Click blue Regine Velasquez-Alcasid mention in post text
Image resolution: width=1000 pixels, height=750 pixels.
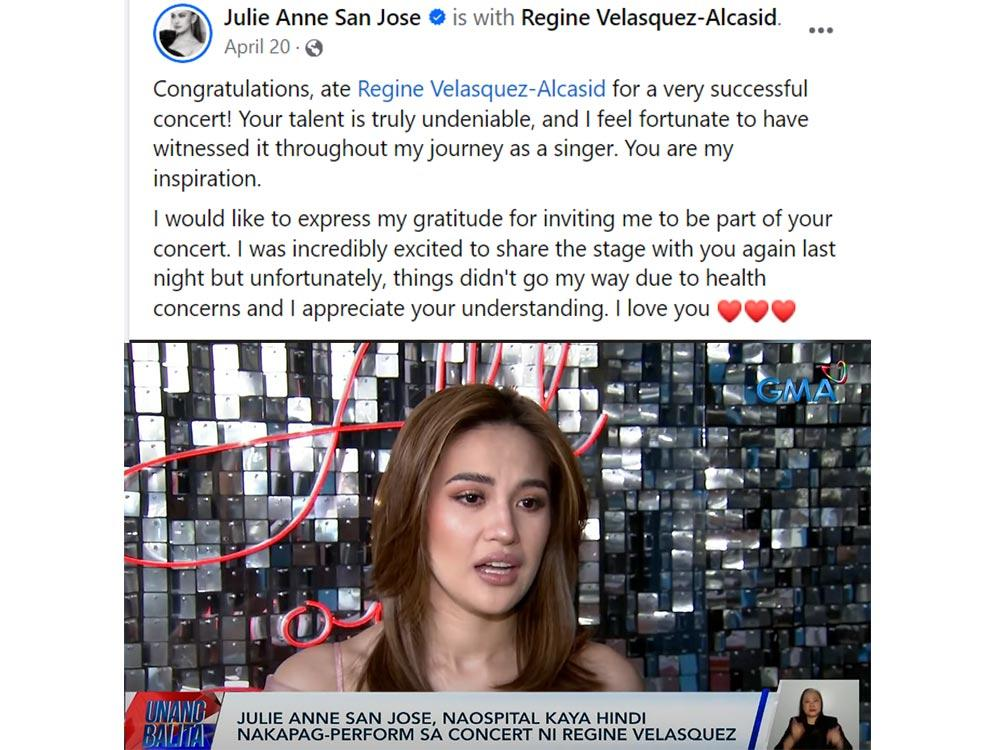click(x=482, y=89)
